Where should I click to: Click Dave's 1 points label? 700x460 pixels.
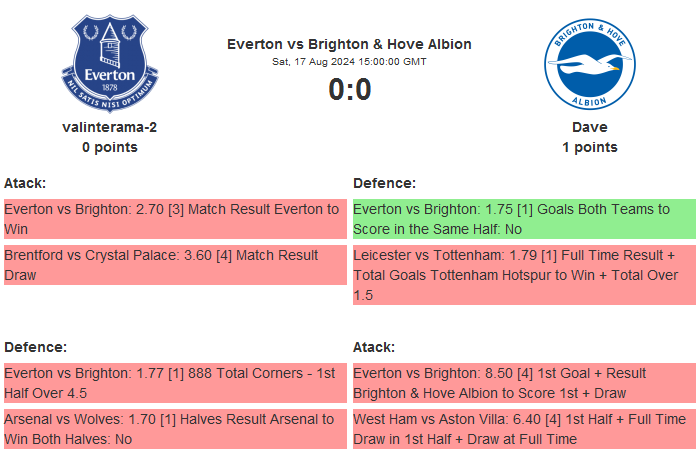coord(589,147)
